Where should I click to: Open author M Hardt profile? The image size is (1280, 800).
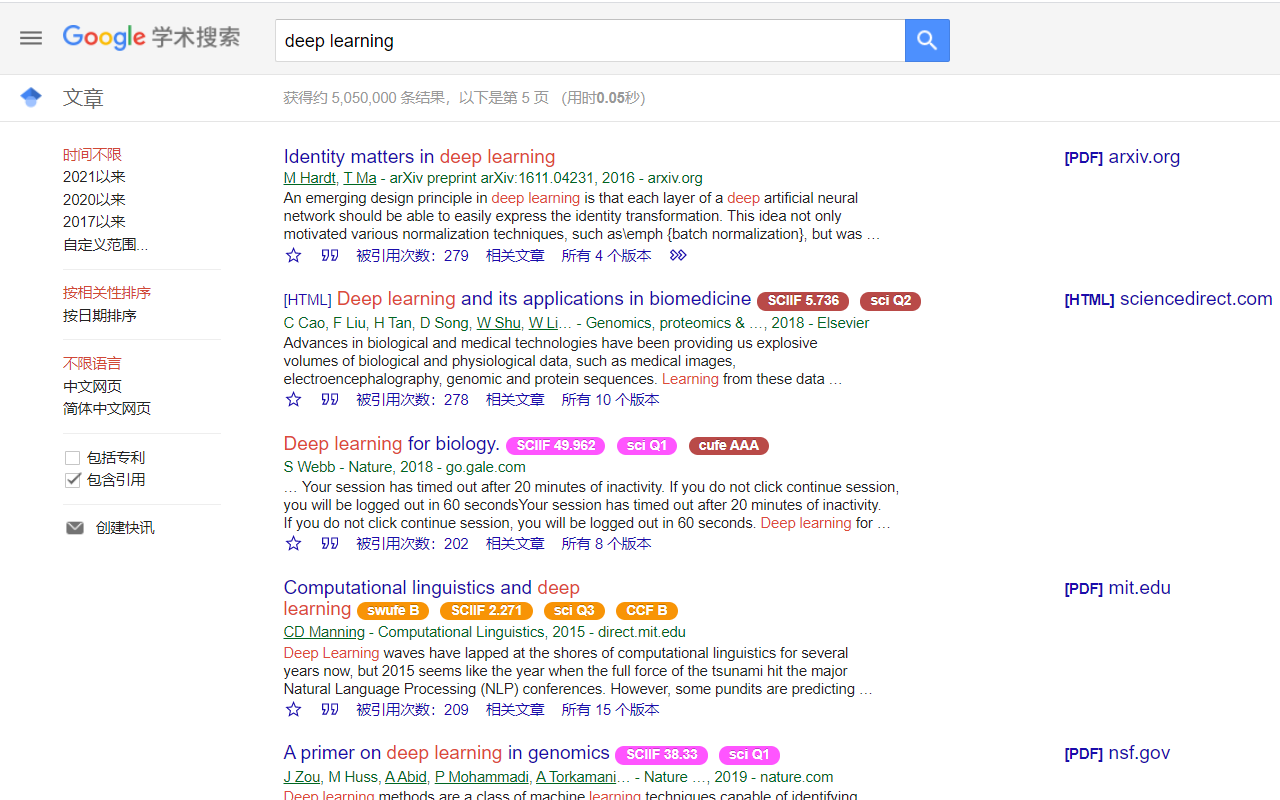(x=309, y=178)
